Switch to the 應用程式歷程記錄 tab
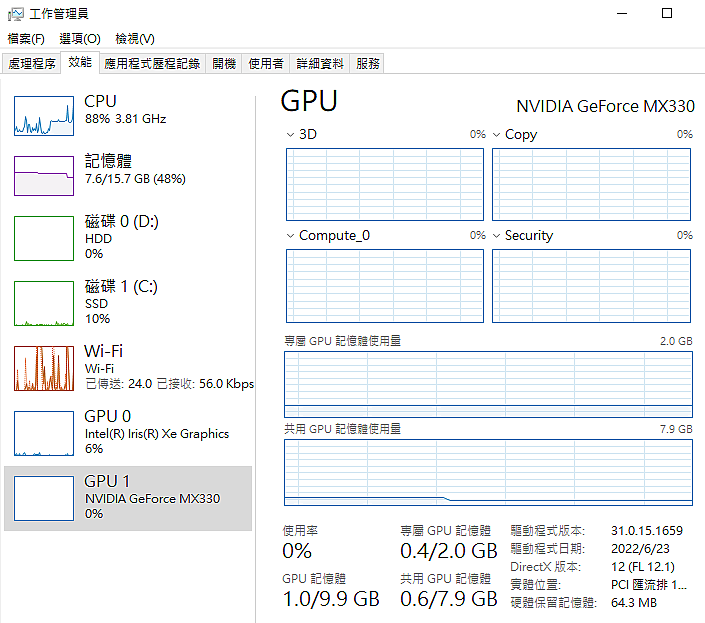Viewport: 705px width, 623px height. [x=152, y=63]
